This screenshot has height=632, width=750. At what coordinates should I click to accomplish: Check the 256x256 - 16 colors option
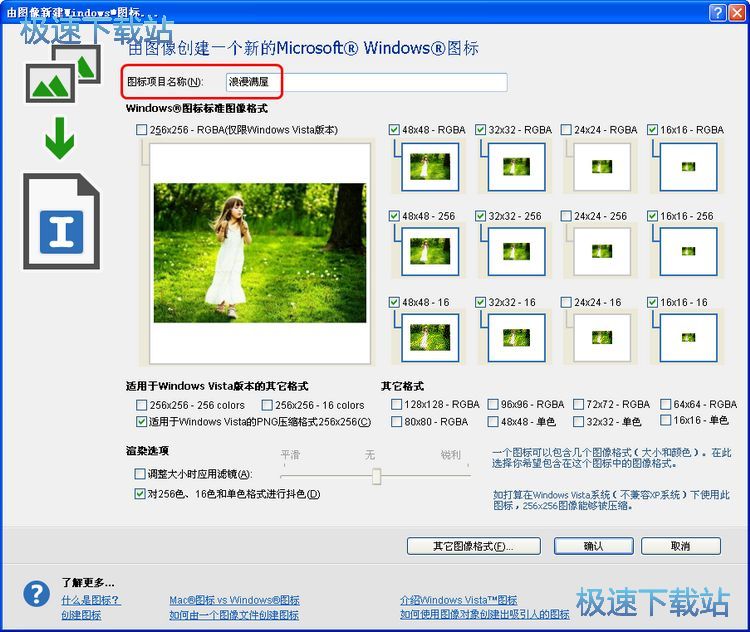coord(267,405)
